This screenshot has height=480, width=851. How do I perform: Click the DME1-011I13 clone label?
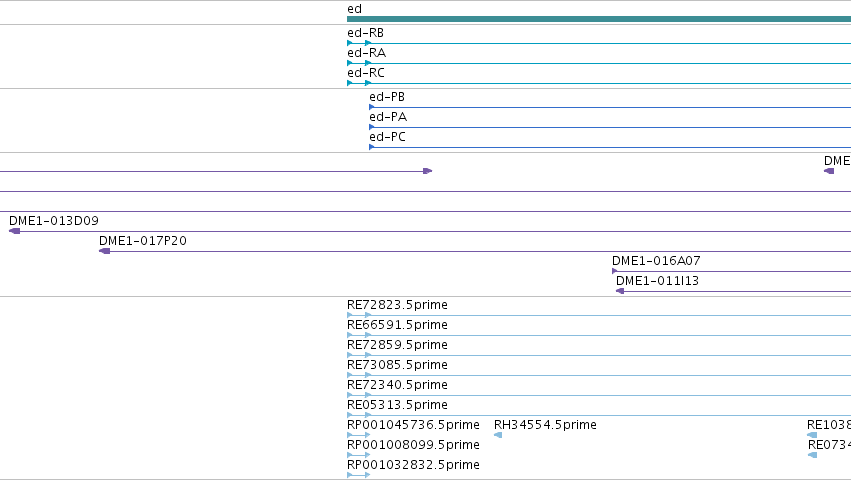coord(657,281)
